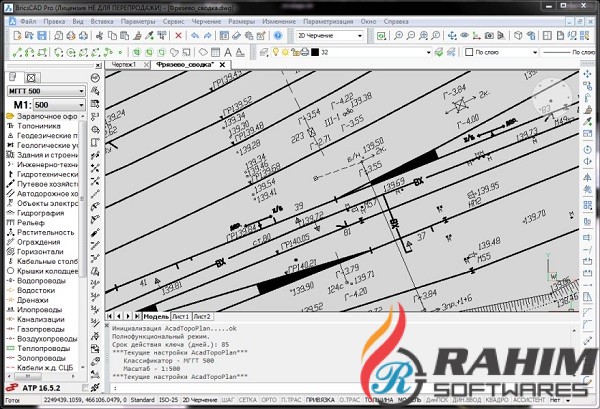Click the green check icon after layer list
The height and width of the screenshot is (409, 600).
pyautogui.click(x=439, y=52)
